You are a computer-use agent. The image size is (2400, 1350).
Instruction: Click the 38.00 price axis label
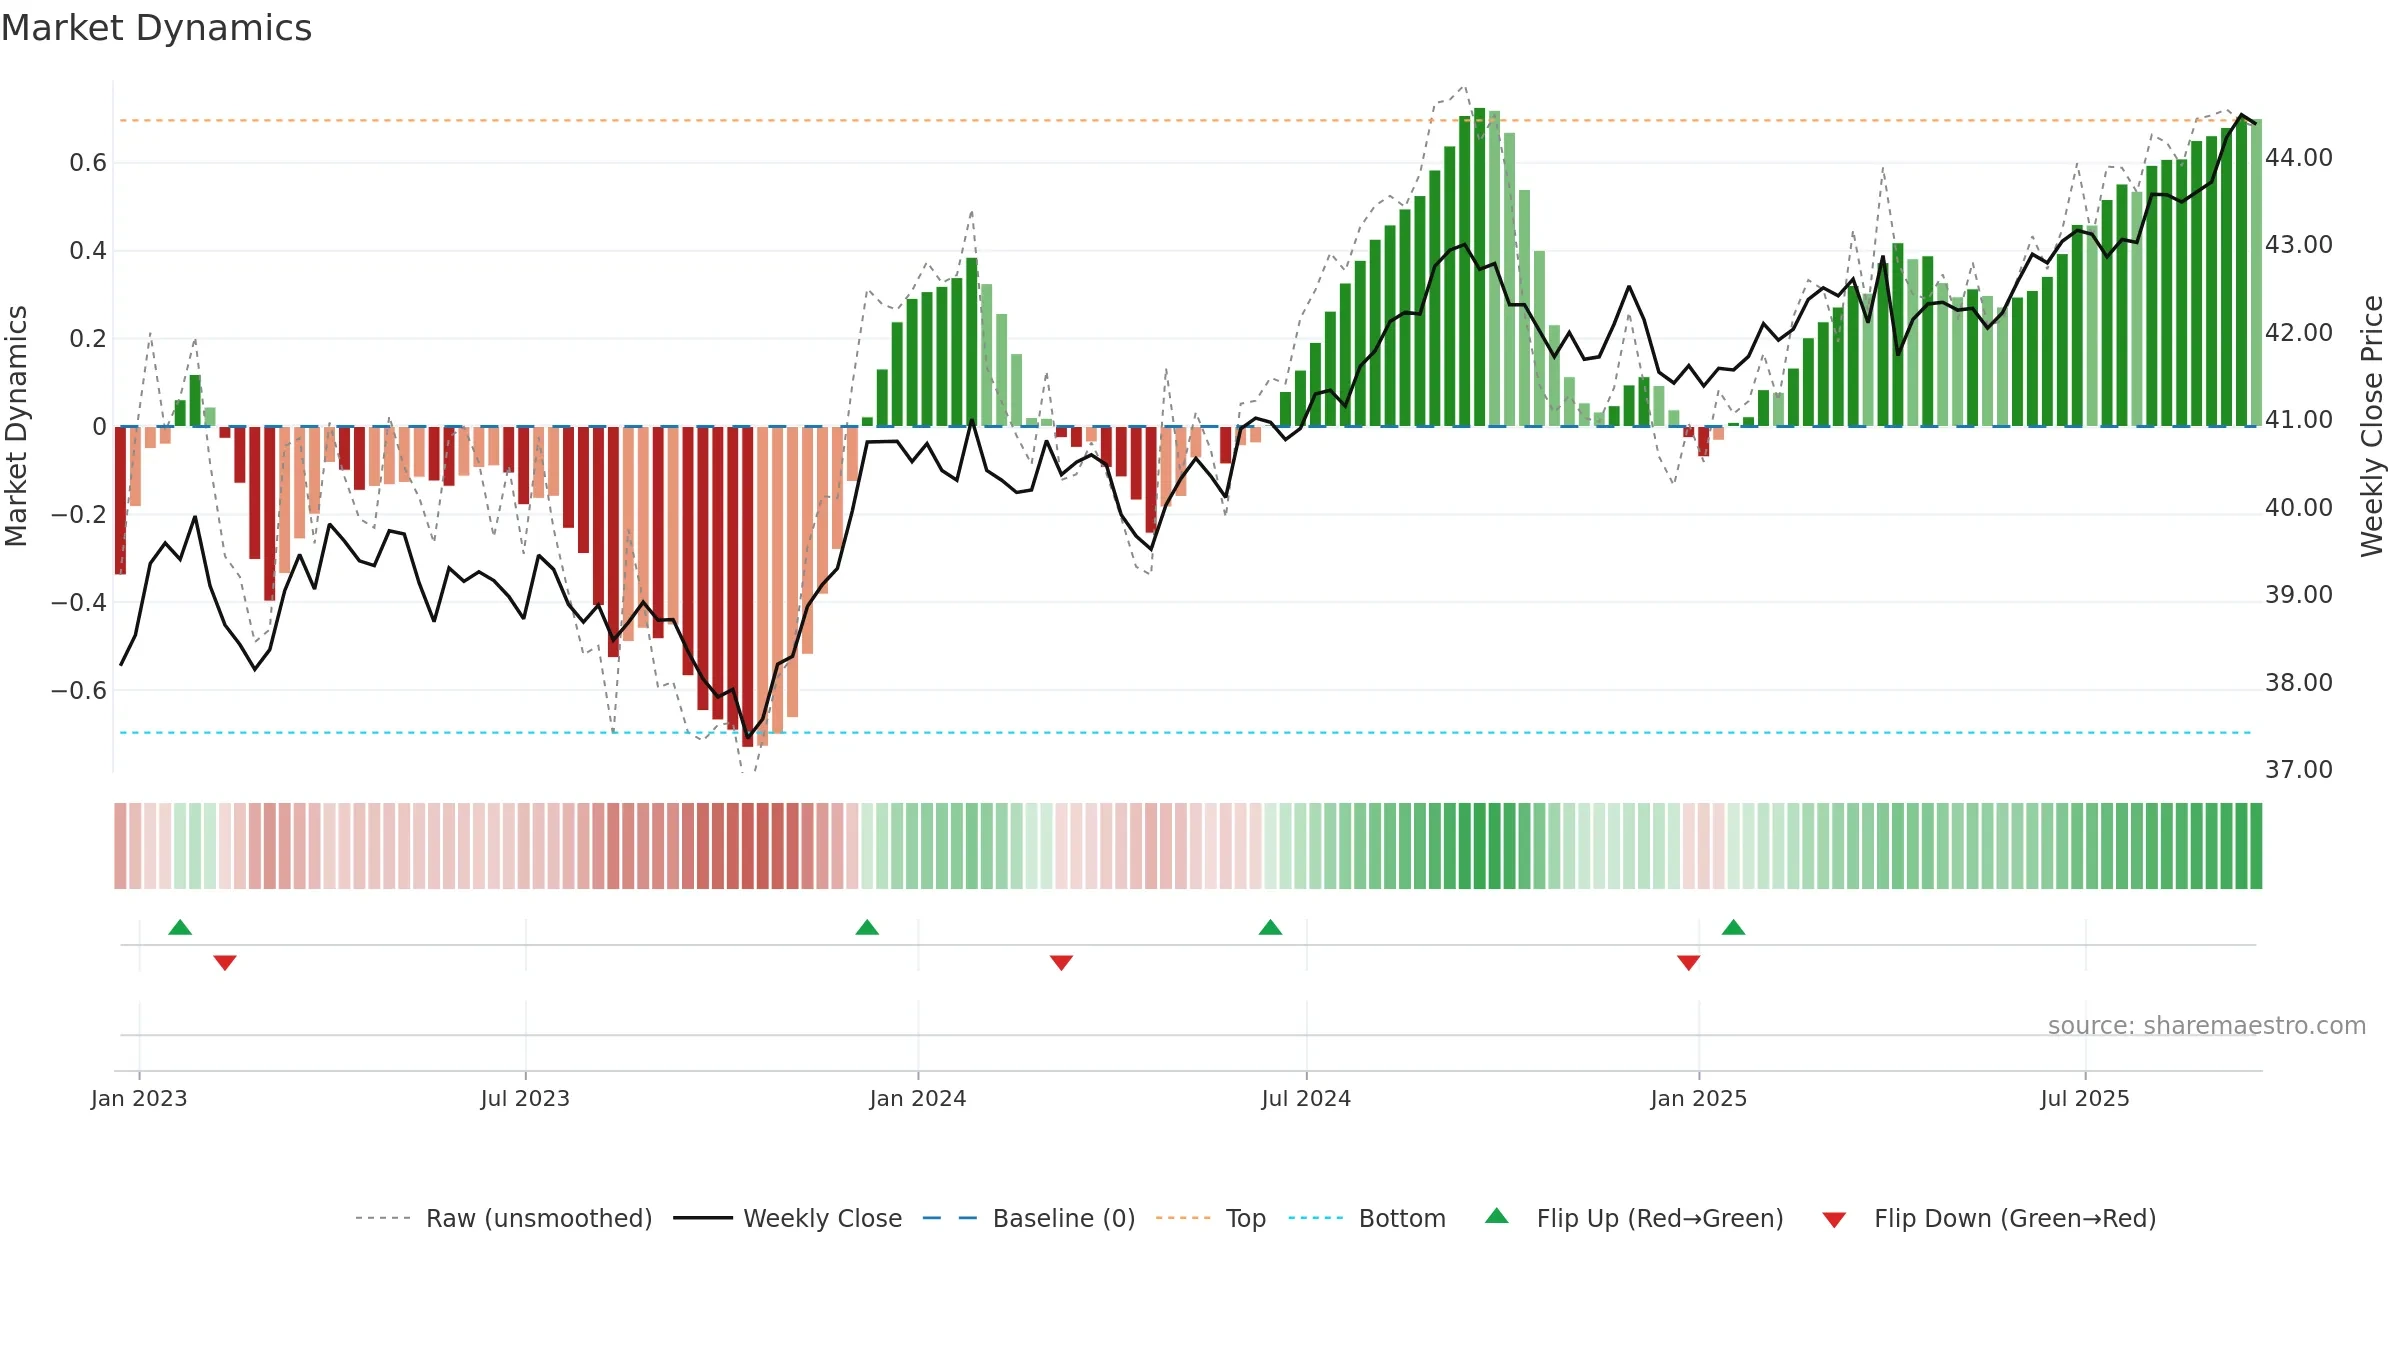coord(2299,683)
